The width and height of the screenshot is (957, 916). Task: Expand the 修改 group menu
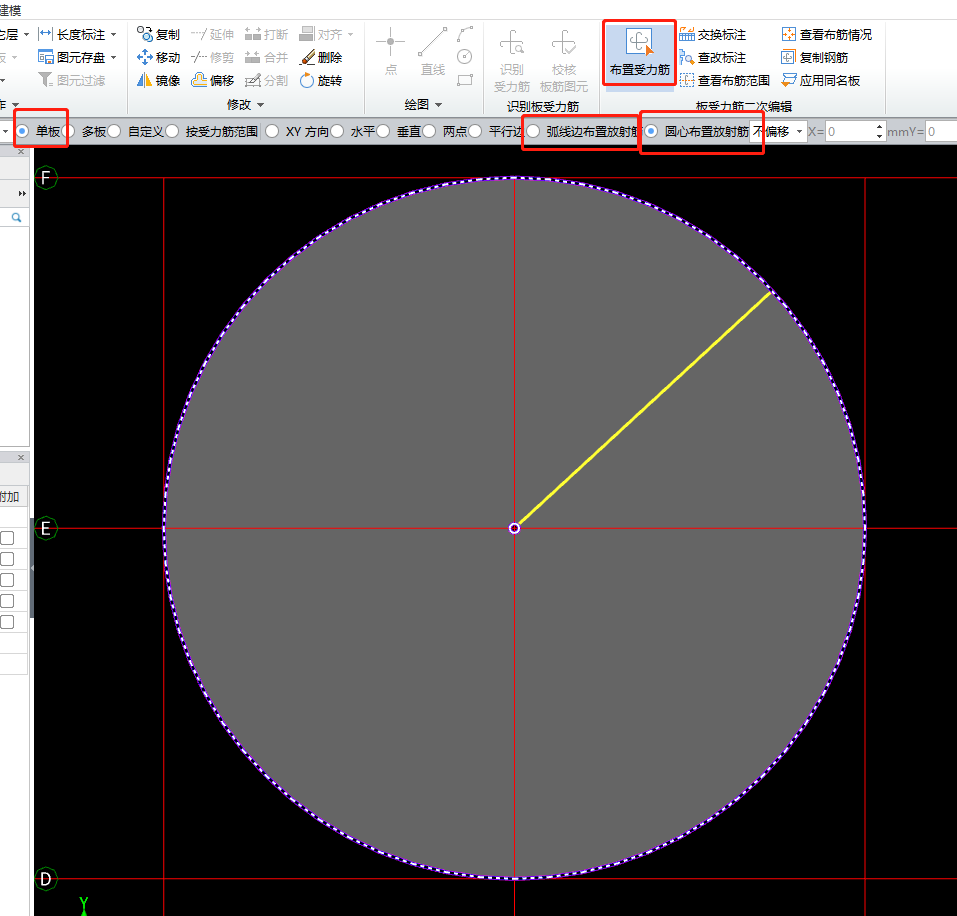click(246, 105)
